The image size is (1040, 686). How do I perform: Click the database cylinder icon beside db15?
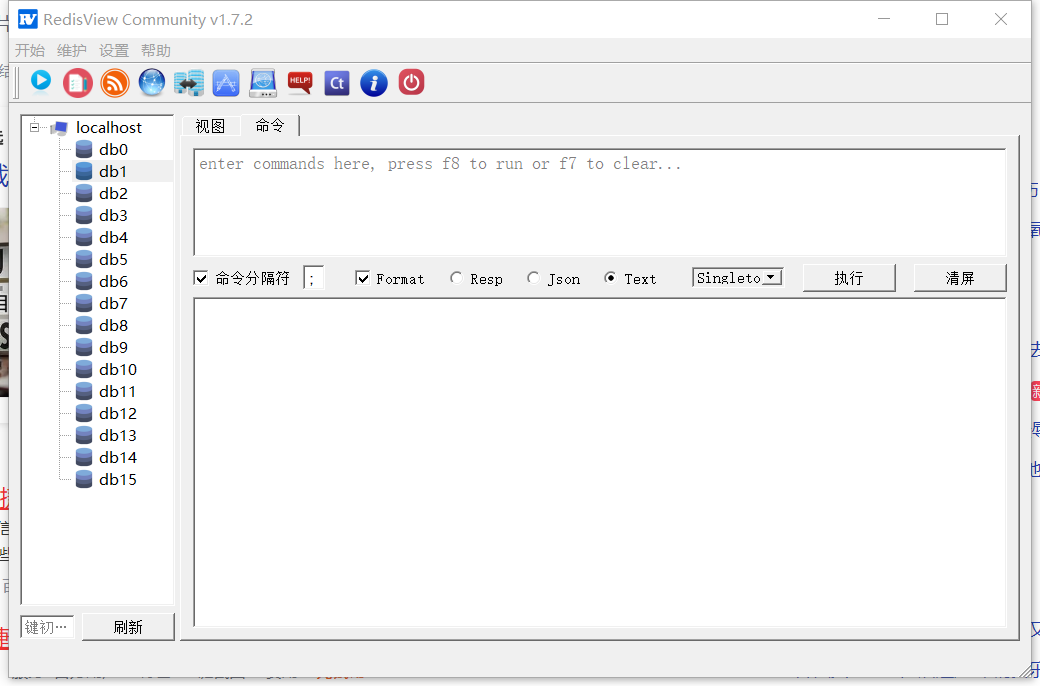pyautogui.click(x=84, y=479)
